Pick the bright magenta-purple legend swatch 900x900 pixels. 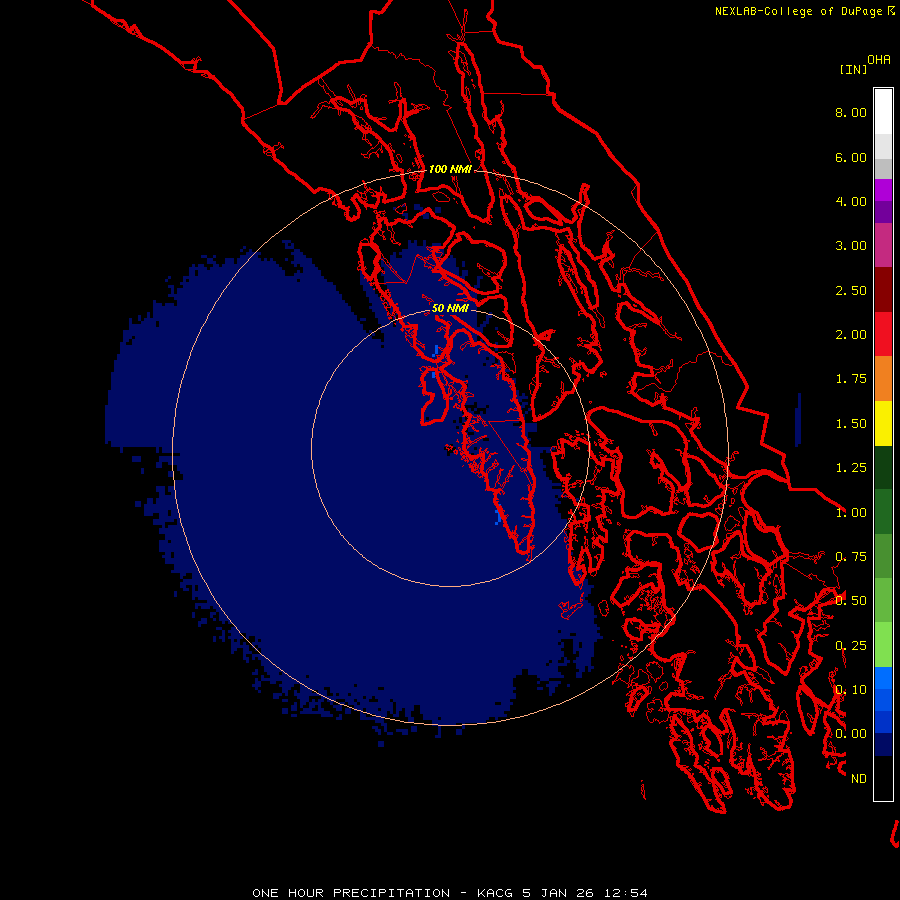pyautogui.click(x=883, y=190)
